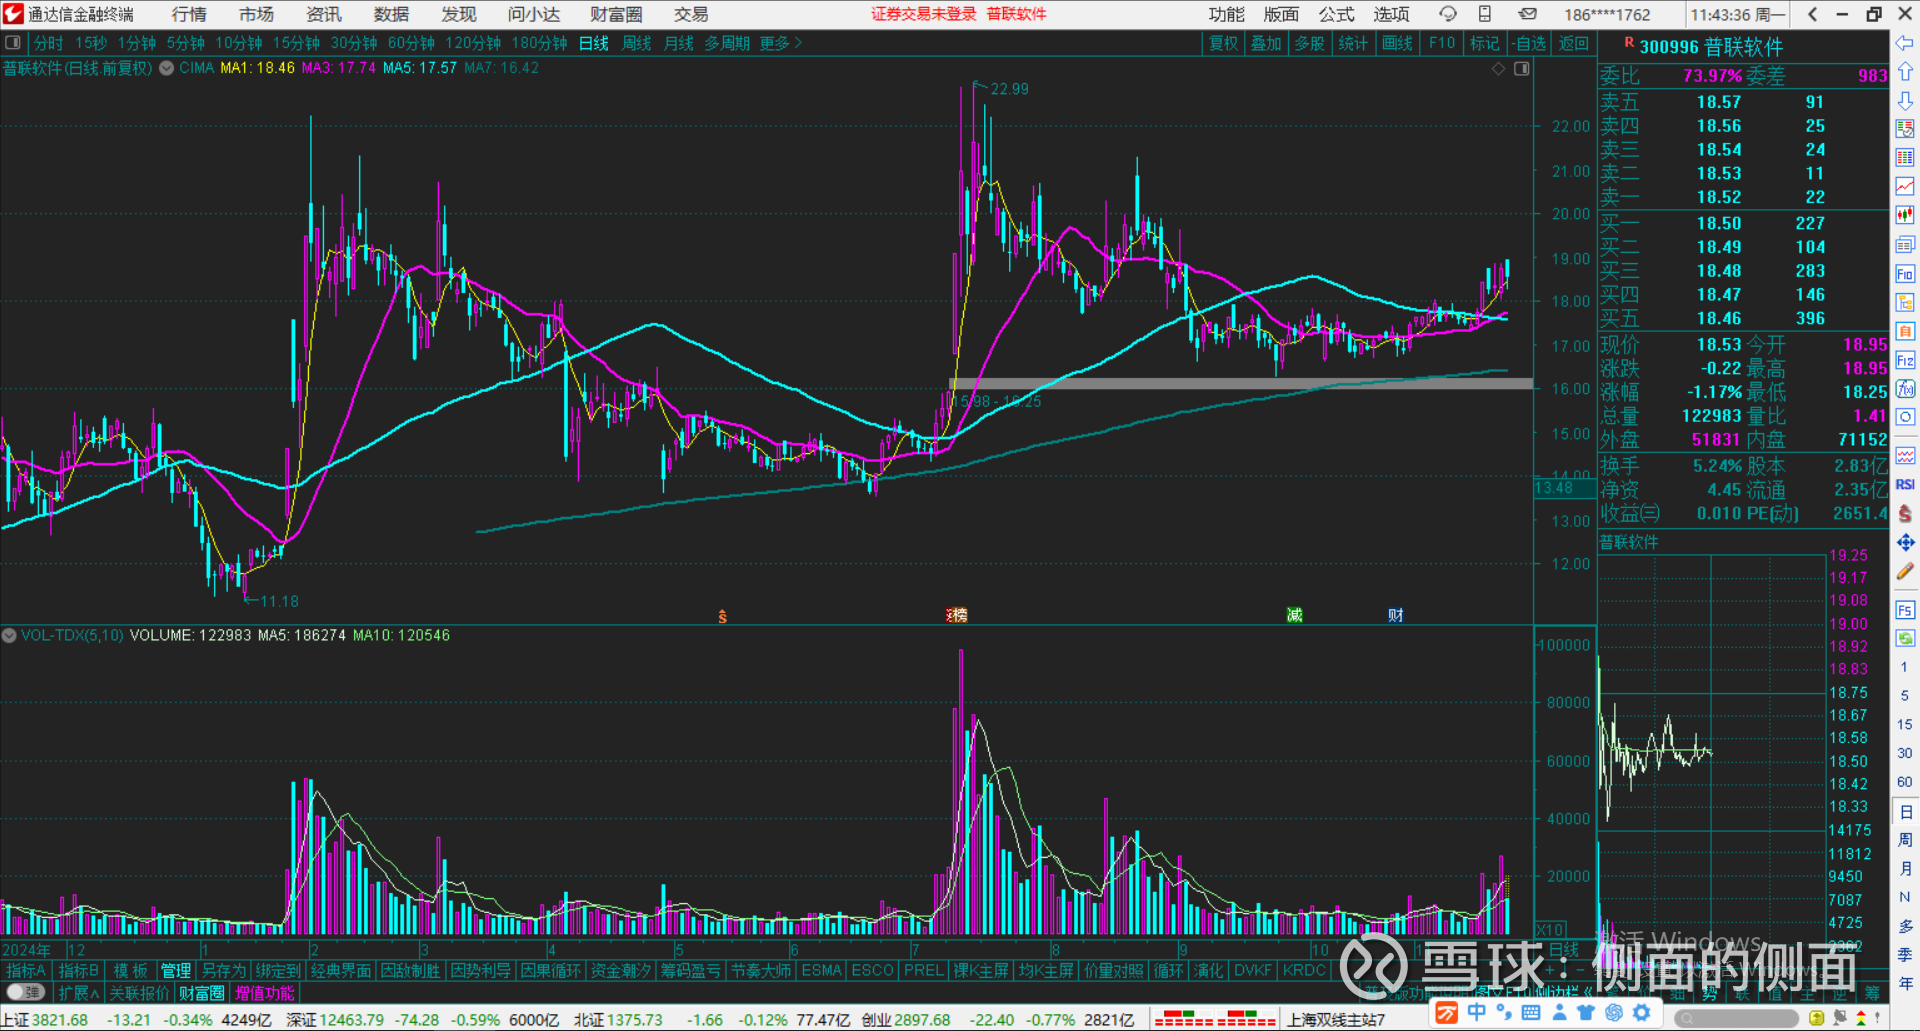Click the 财富圈 button at bottom

[202, 993]
